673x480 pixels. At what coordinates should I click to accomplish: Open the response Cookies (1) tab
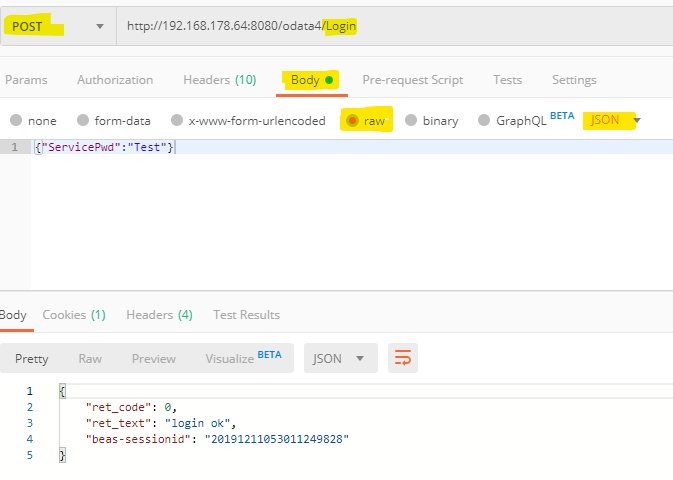coord(73,315)
